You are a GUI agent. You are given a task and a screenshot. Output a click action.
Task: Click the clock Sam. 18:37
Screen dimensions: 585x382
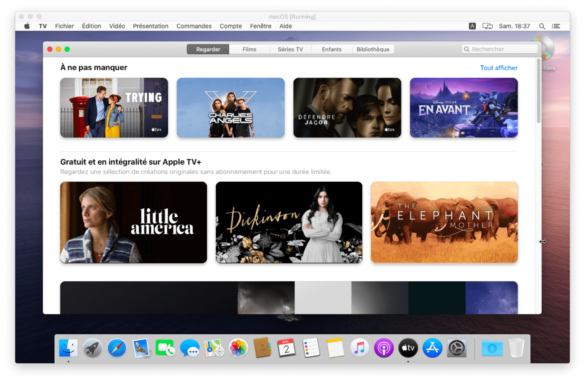pos(514,26)
